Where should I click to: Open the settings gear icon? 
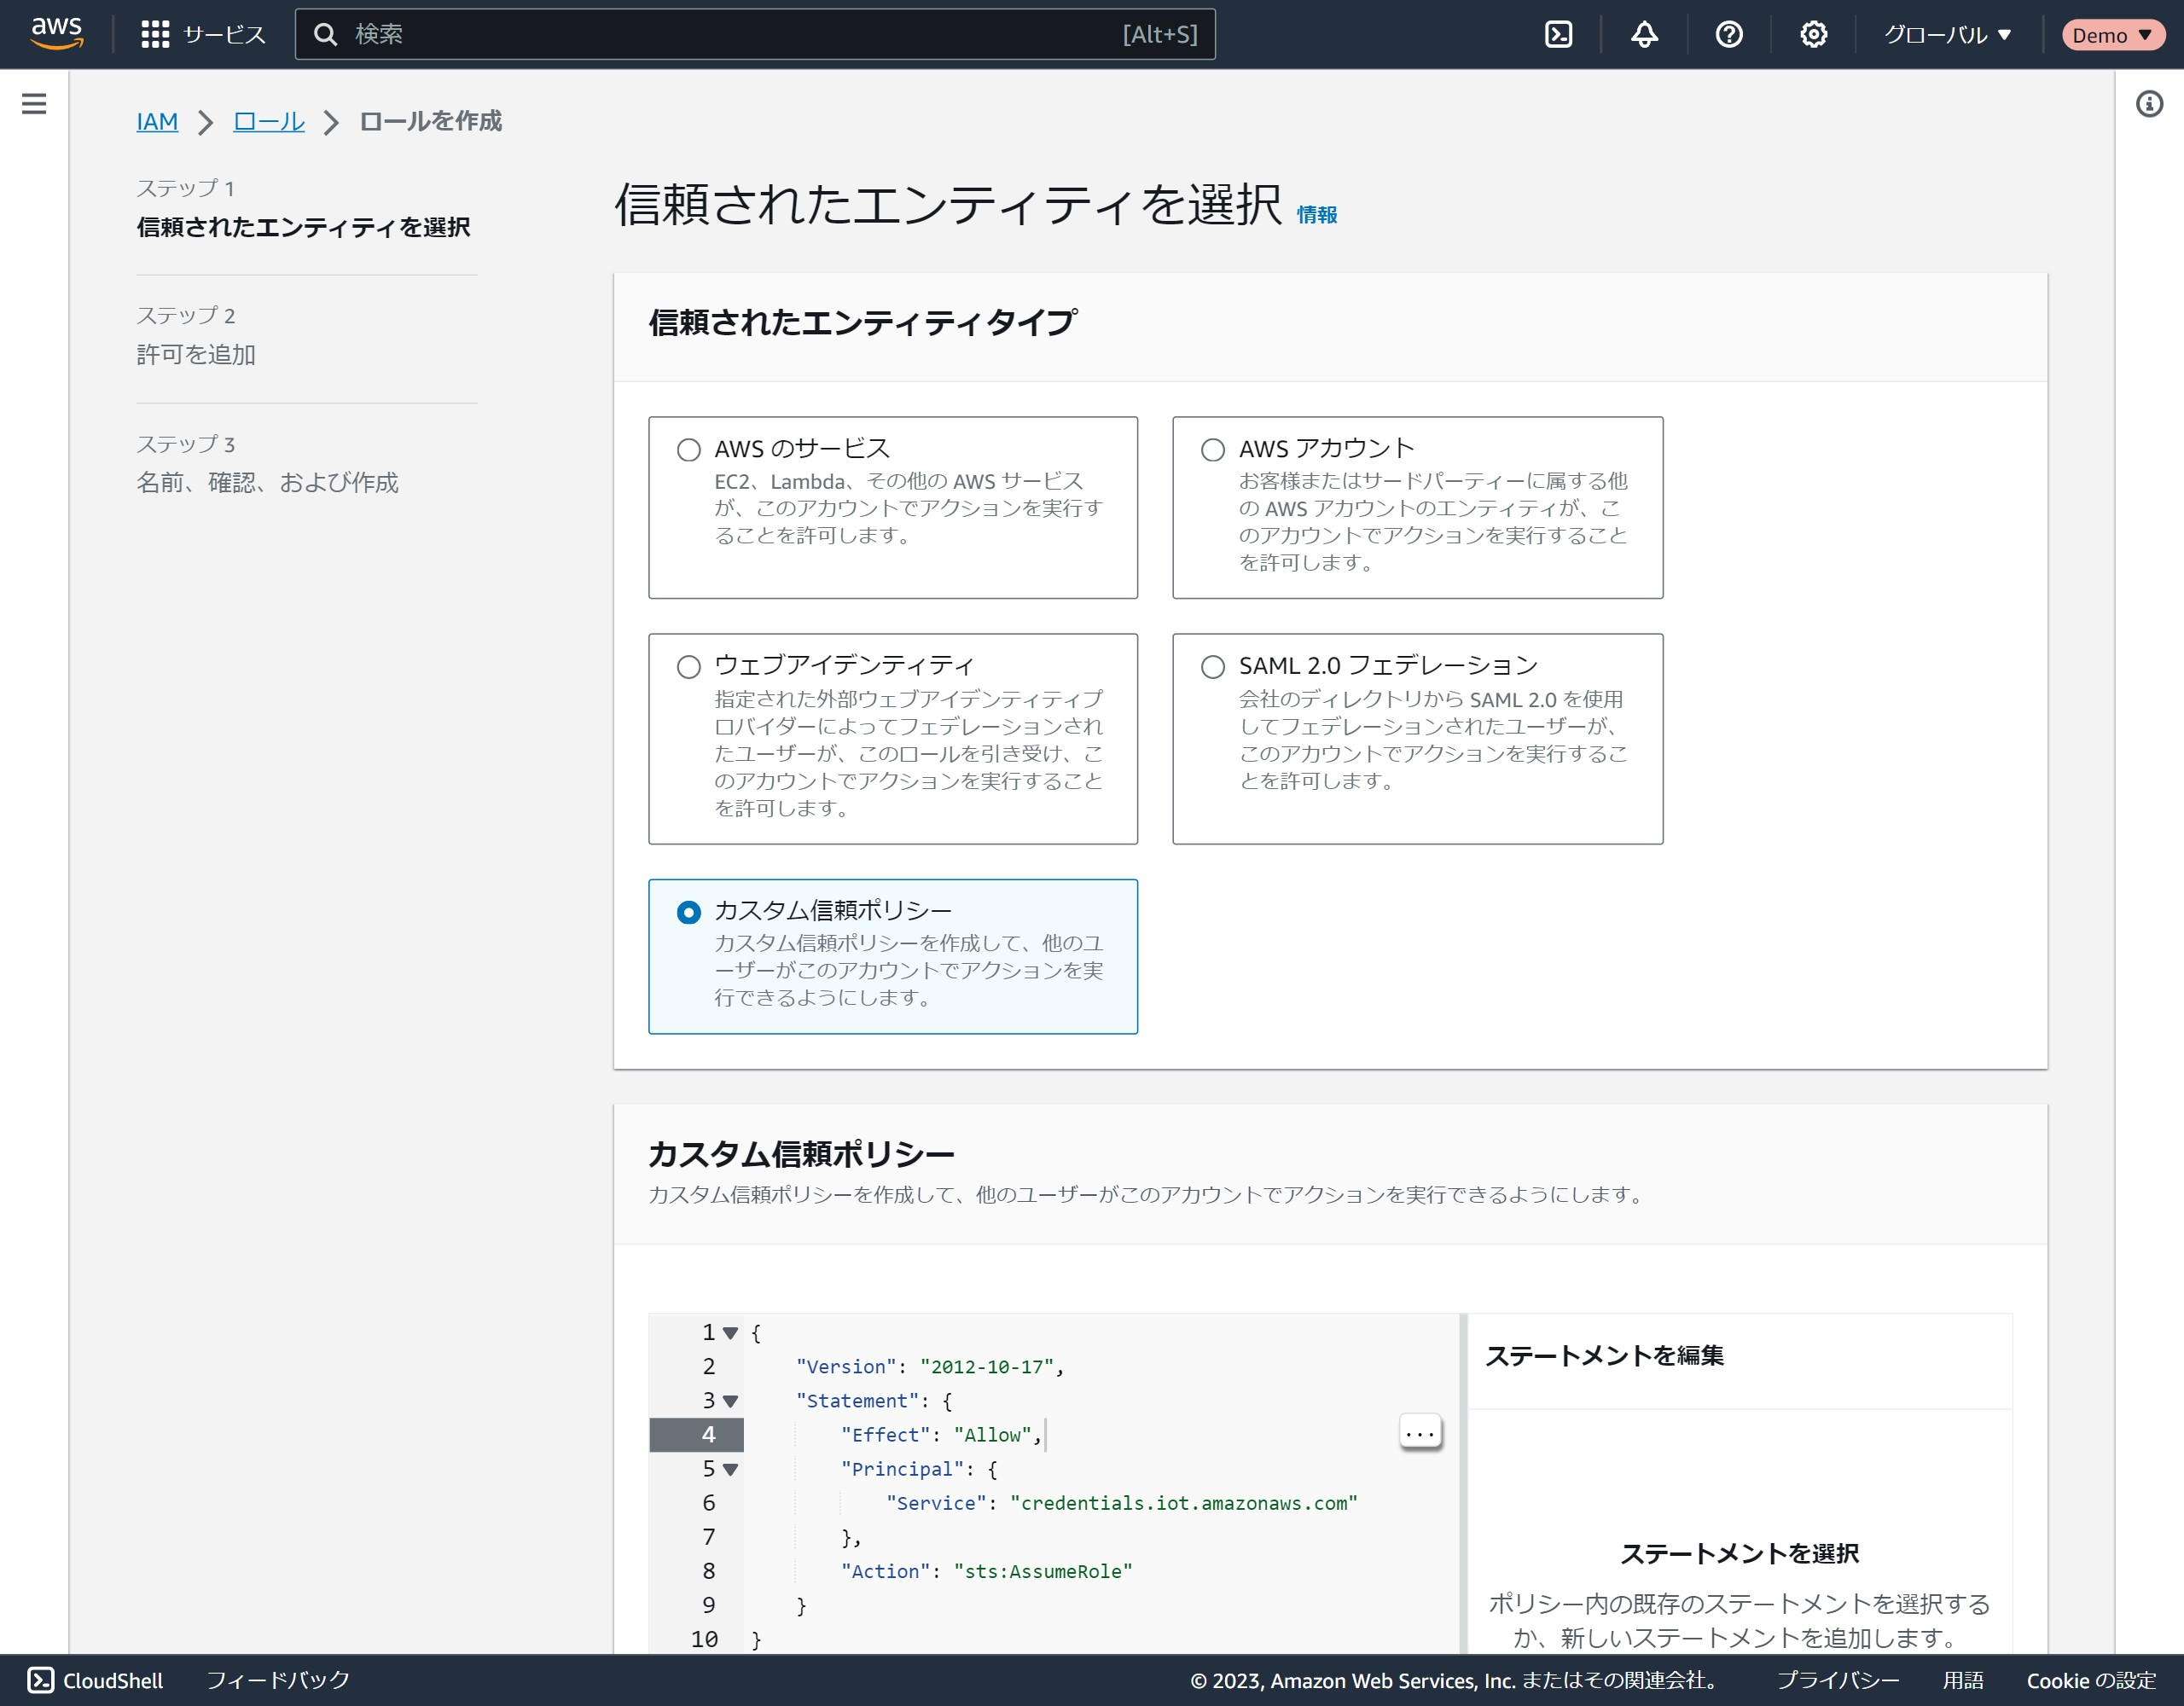[1813, 34]
